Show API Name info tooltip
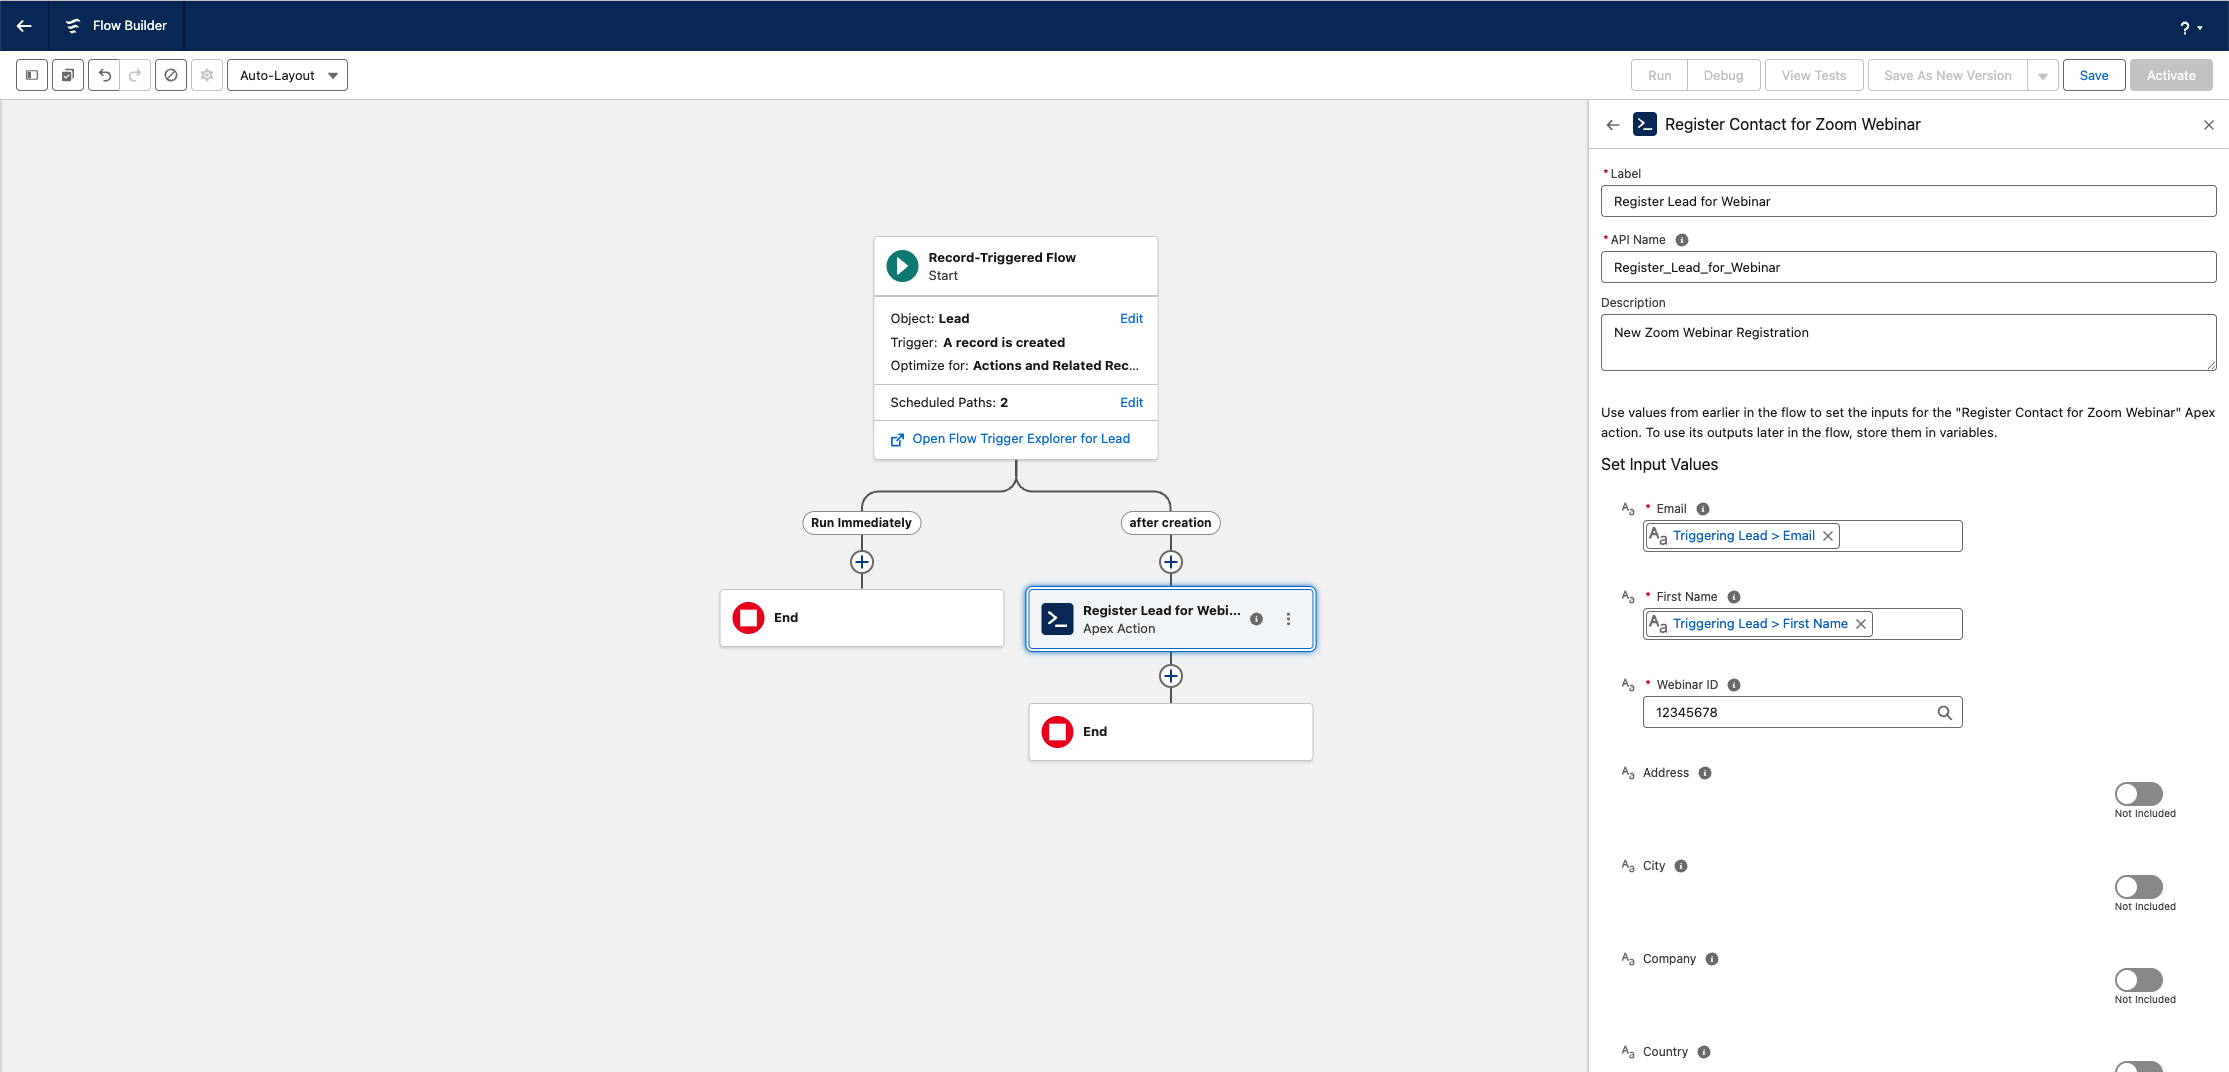This screenshot has height=1072, width=2229. 1682,240
